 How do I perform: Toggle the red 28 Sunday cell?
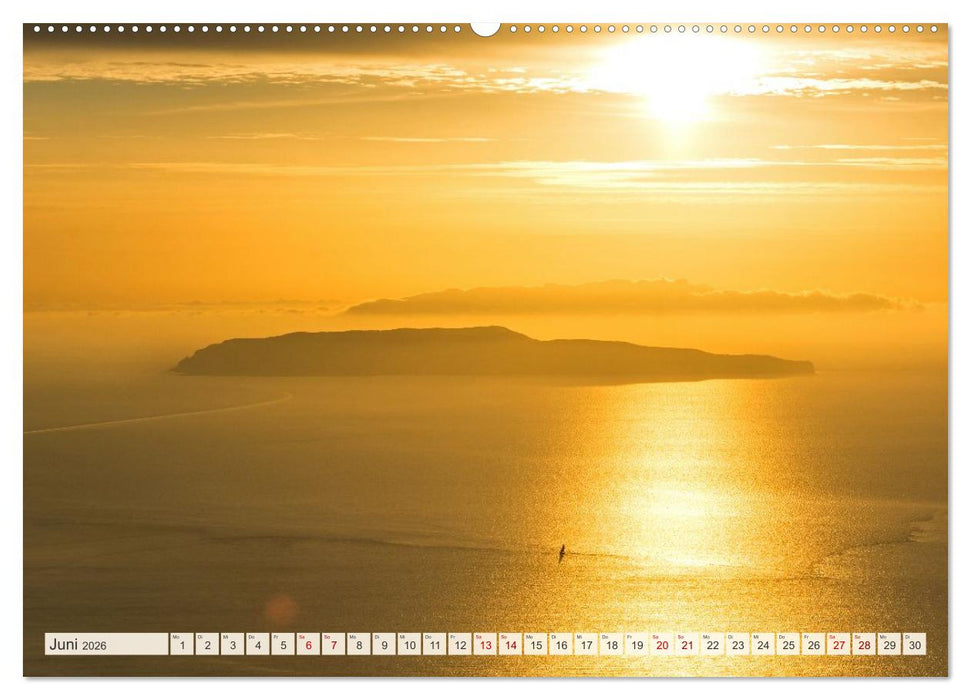(866, 646)
